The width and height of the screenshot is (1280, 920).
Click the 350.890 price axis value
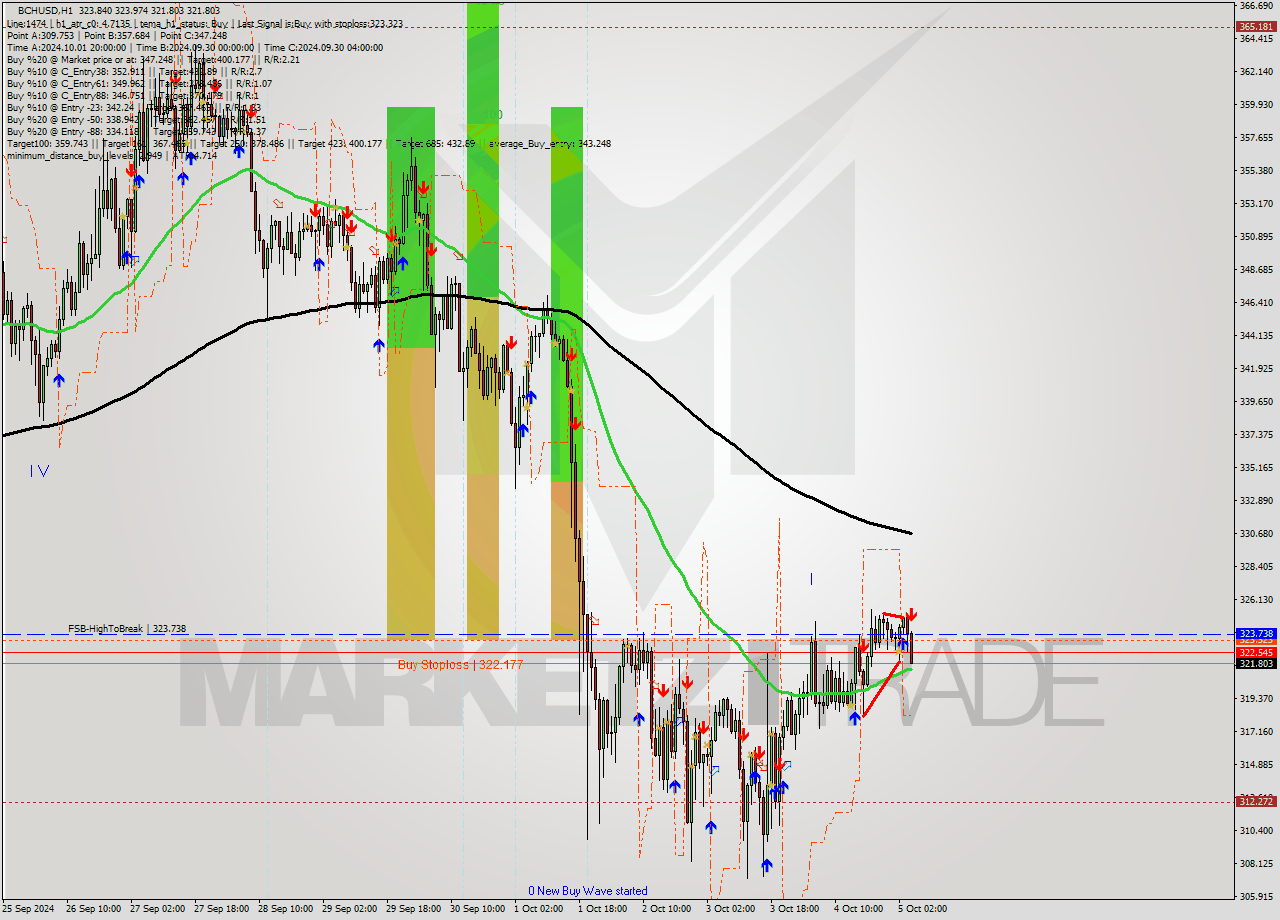click(x=1255, y=237)
